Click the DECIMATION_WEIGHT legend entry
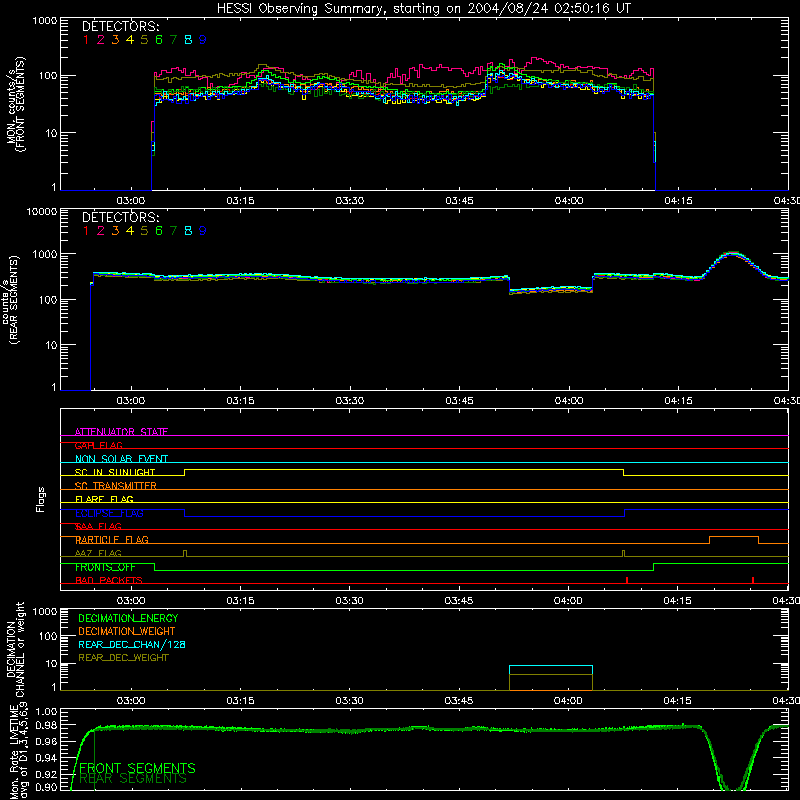Viewport: 800px width, 800px height. [x=127, y=632]
